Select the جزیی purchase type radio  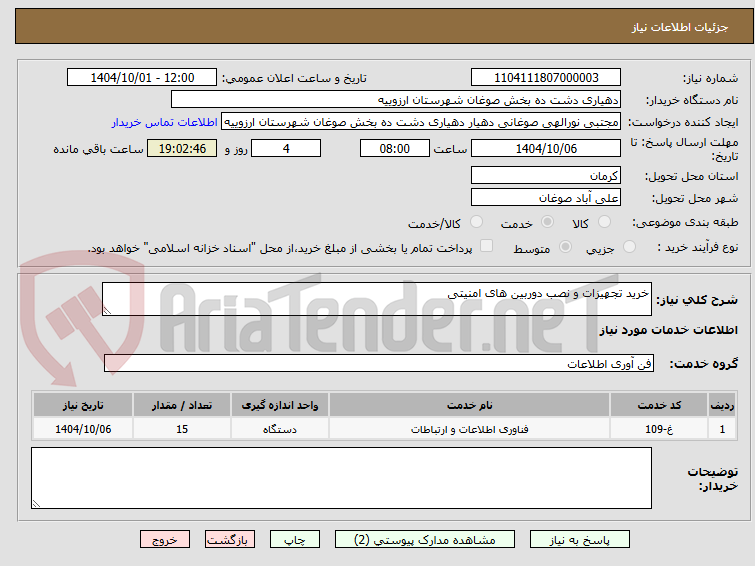pyautogui.click(x=629, y=247)
